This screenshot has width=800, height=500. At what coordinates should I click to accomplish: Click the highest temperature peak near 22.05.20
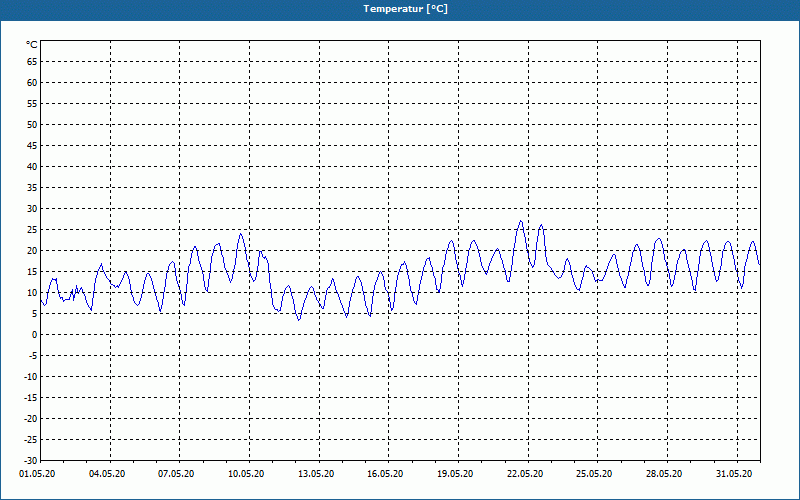click(520, 221)
